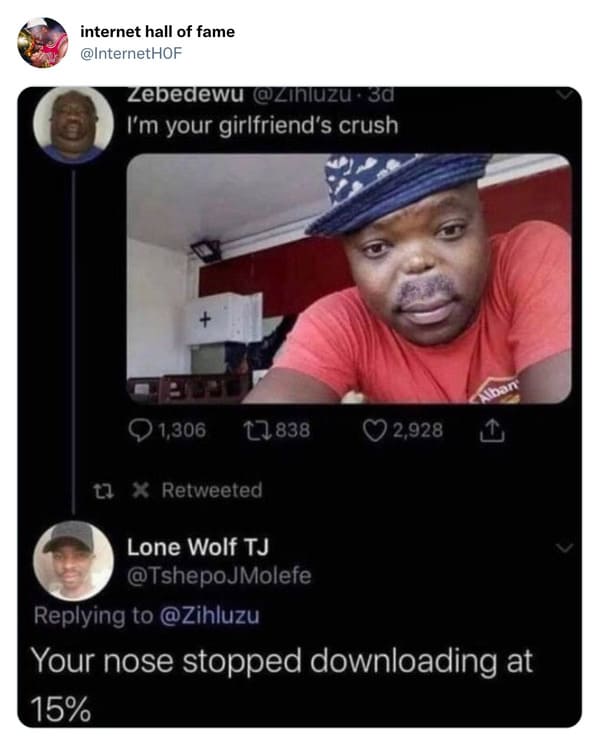
Task: Open the share upload arrow icon
Action: [x=491, y=431]
